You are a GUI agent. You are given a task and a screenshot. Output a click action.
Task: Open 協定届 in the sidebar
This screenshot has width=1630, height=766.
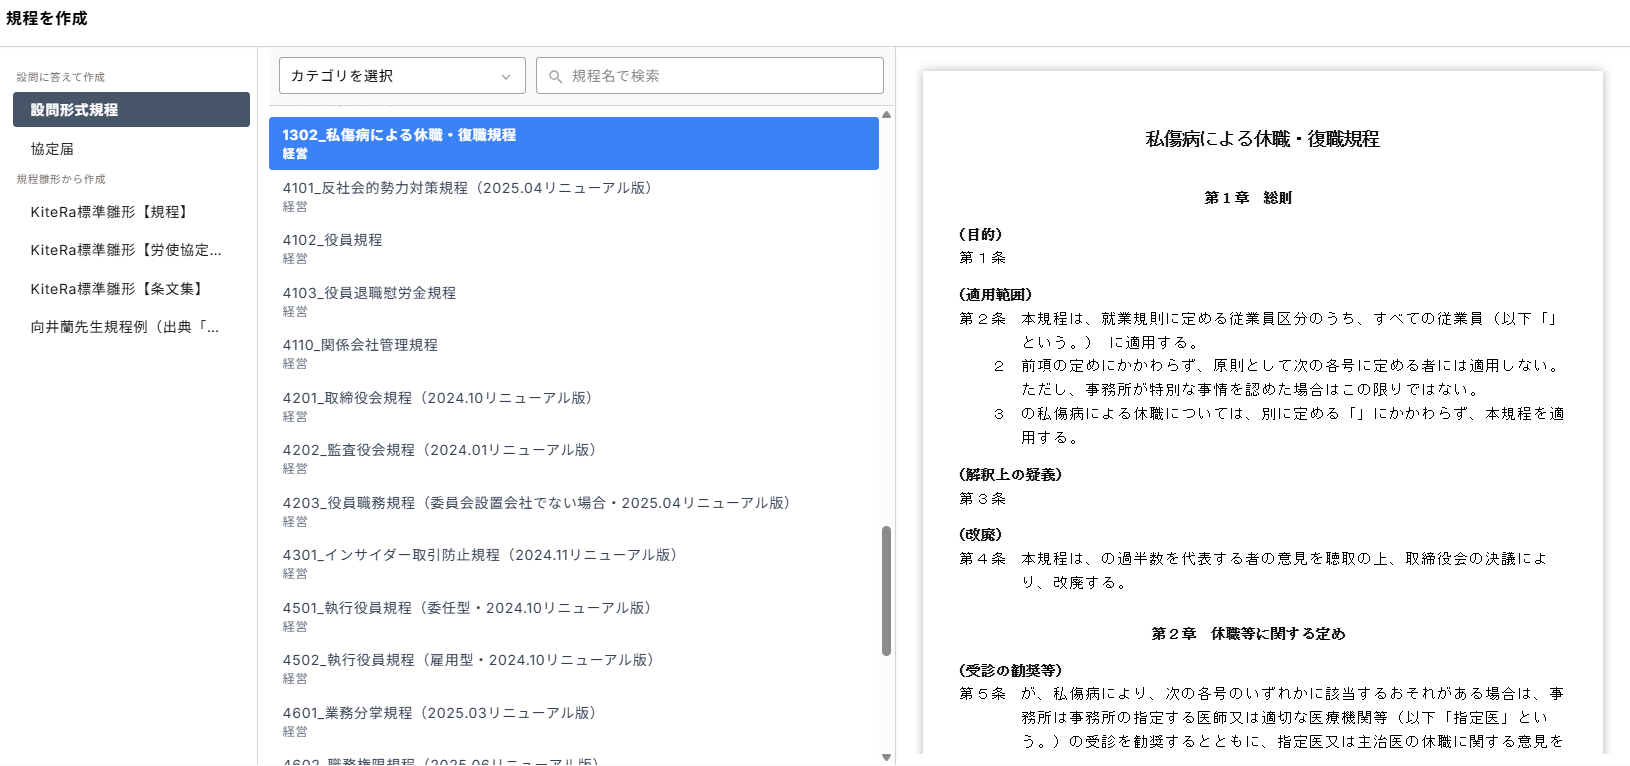pos(52,149)
